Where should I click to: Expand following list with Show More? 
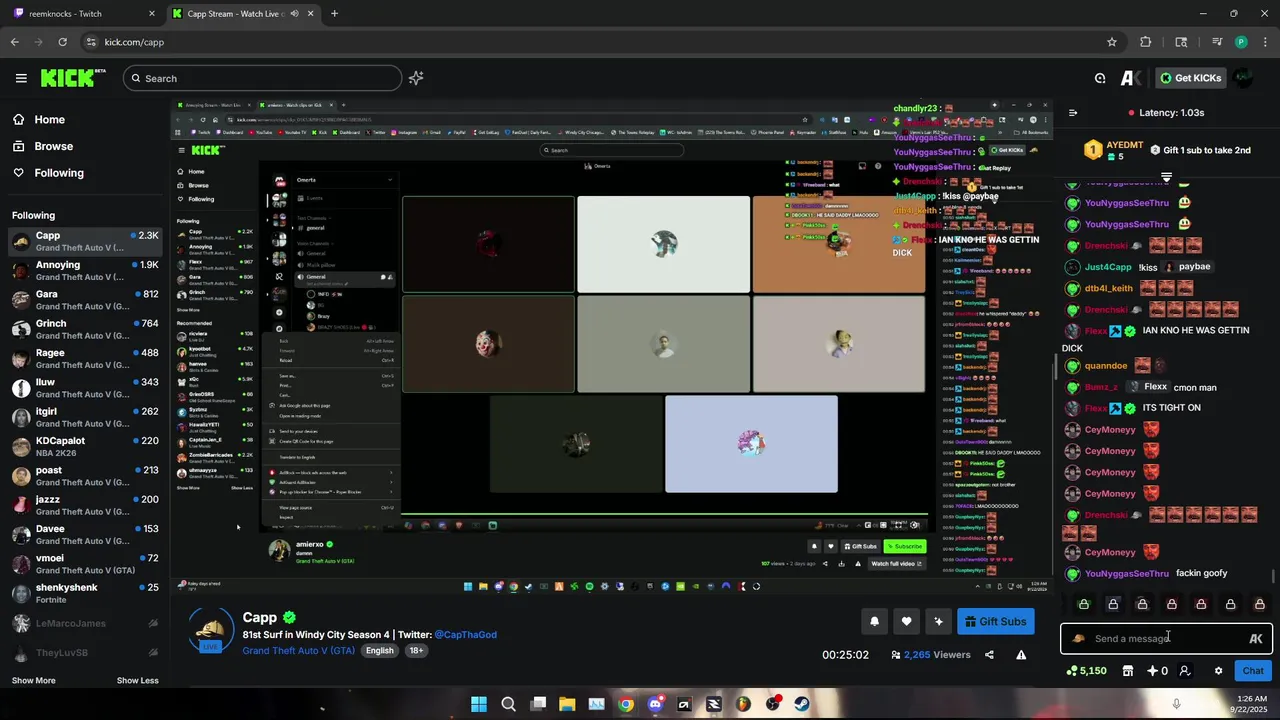click(x=34, y=681)
